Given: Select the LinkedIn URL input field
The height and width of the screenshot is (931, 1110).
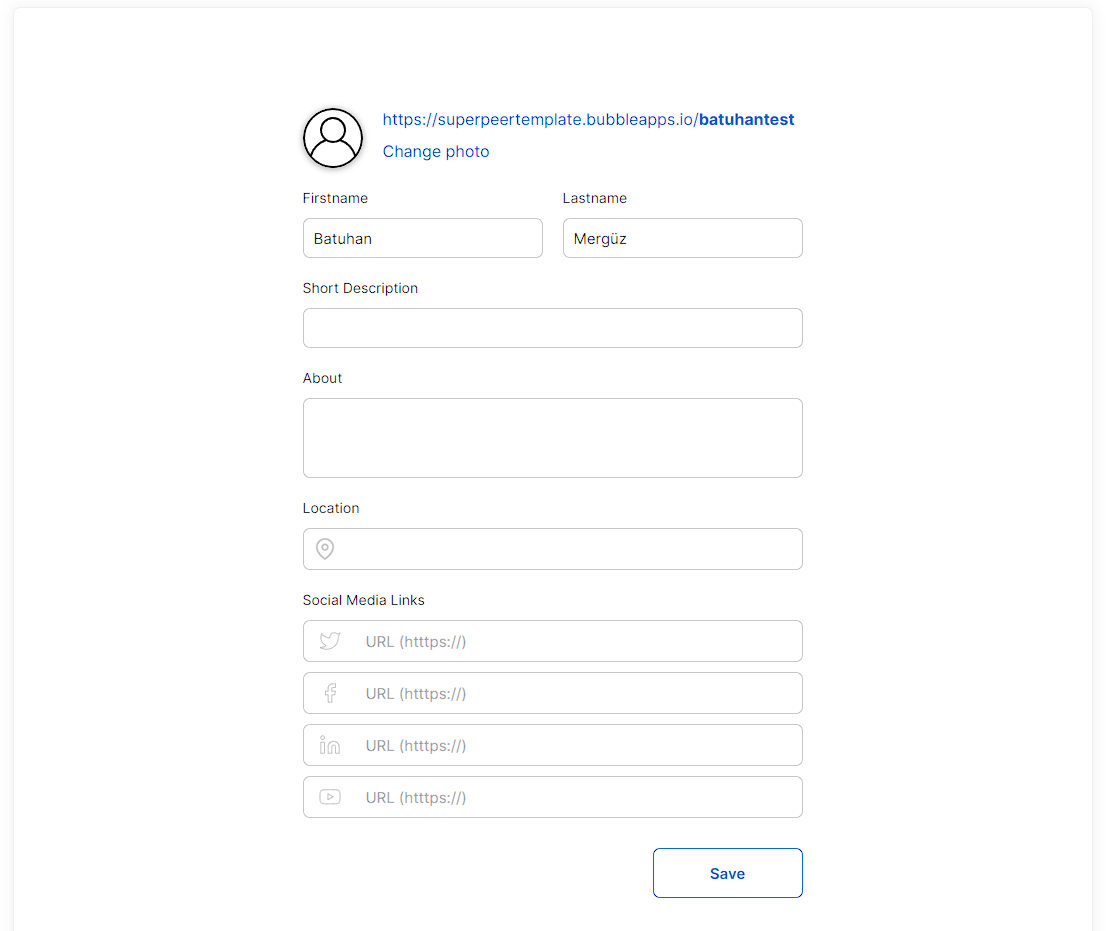Looking at the screenshot, I should pos(553,745).
